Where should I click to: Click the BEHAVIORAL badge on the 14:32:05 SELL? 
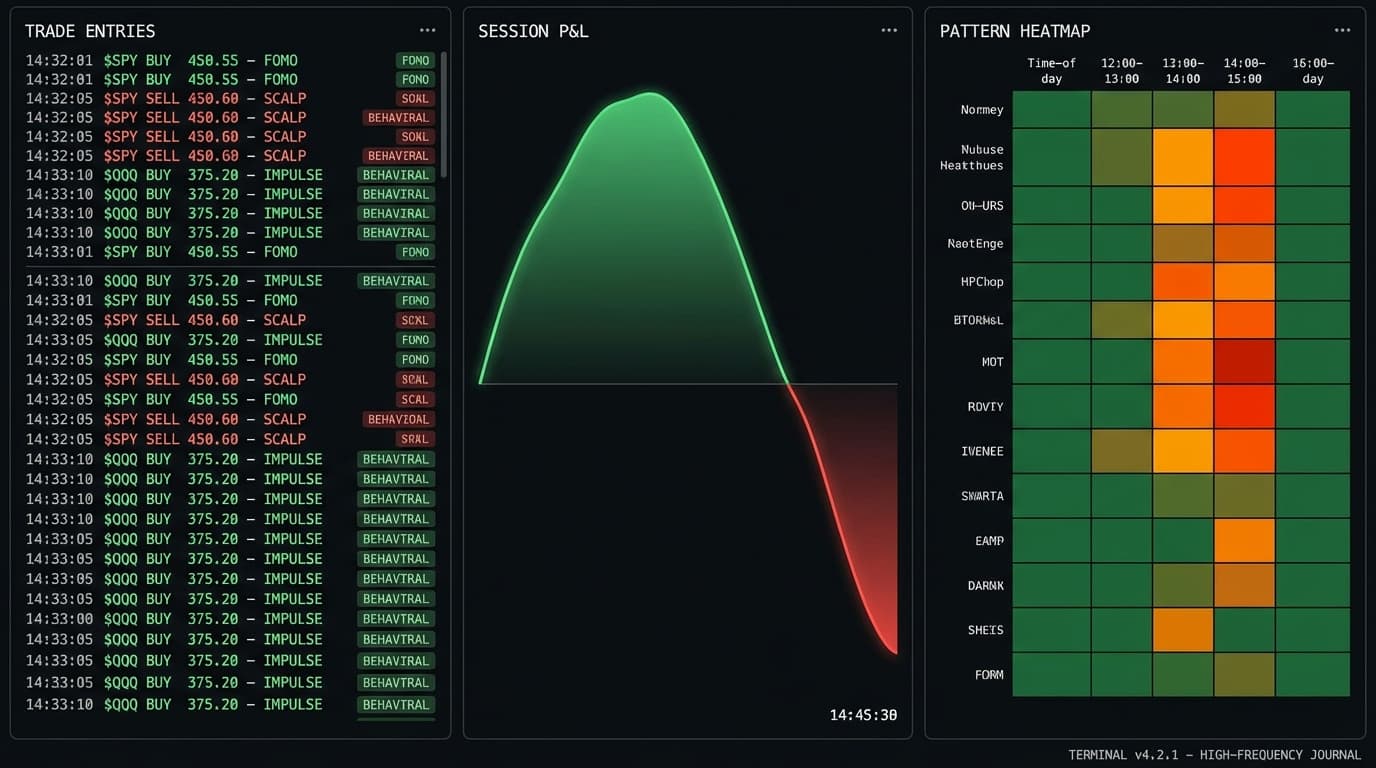pyautogui.click(x=398, y=117)
